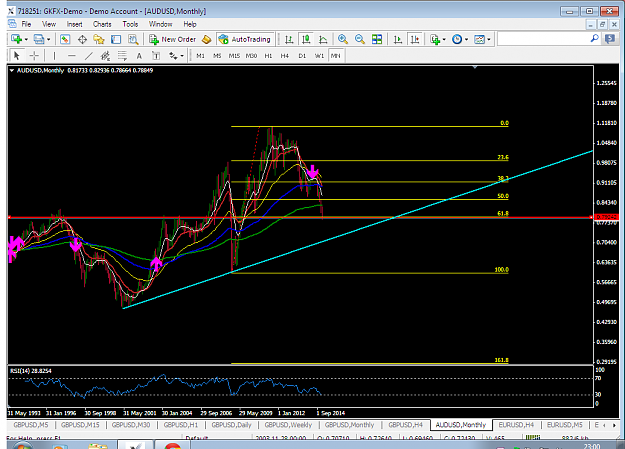The width and height of the screenshot is (625, 449).
Task: Open the New Chart icon
Action: click(16, 39)
